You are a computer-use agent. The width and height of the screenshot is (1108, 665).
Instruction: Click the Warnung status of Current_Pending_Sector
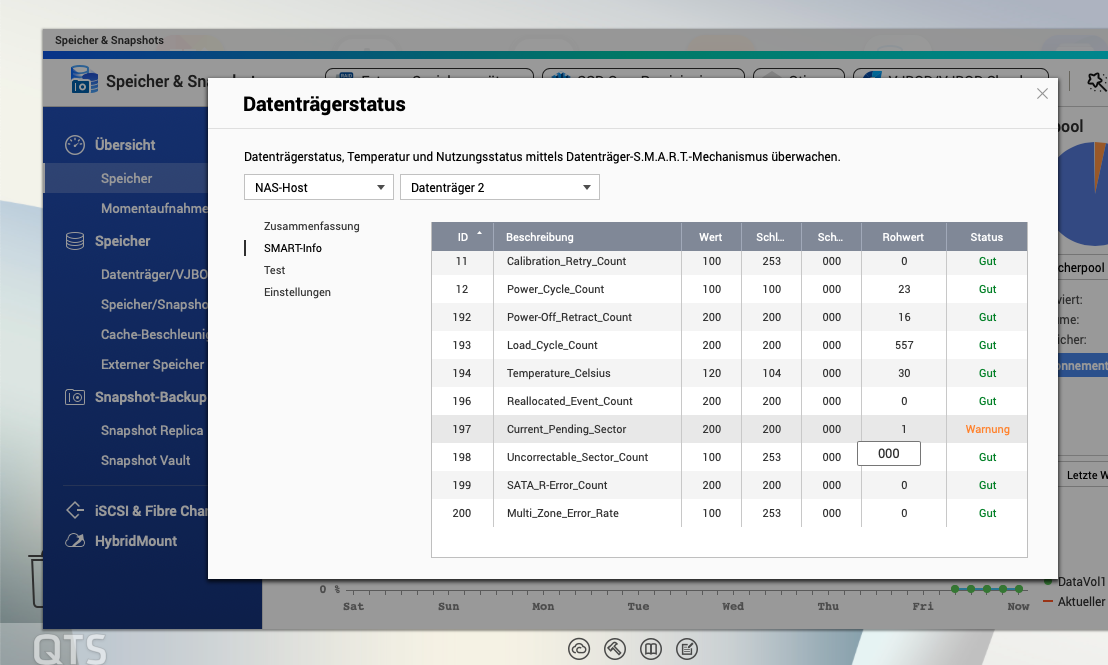tap(987, 429)
